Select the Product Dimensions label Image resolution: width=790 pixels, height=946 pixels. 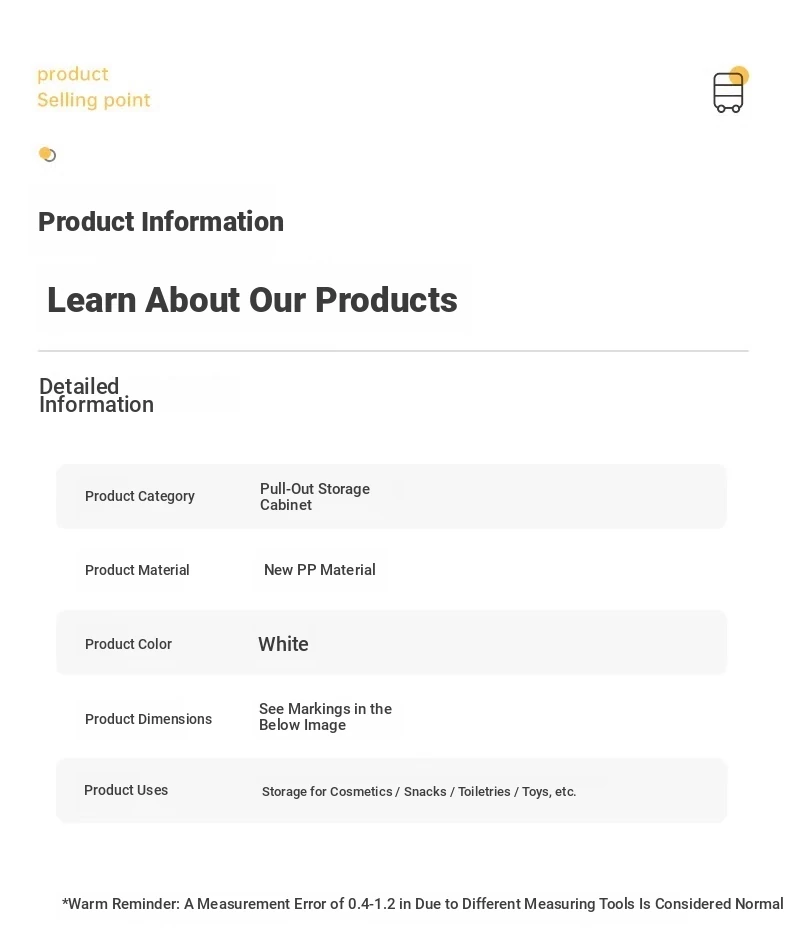[x=148, y=719]
